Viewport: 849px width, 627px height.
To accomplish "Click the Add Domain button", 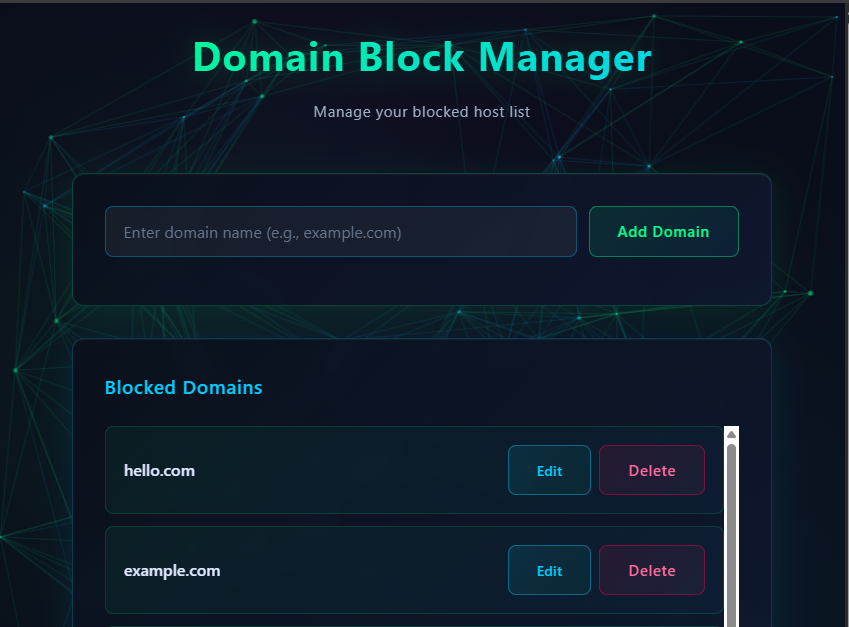I will [x=663, y=232].
